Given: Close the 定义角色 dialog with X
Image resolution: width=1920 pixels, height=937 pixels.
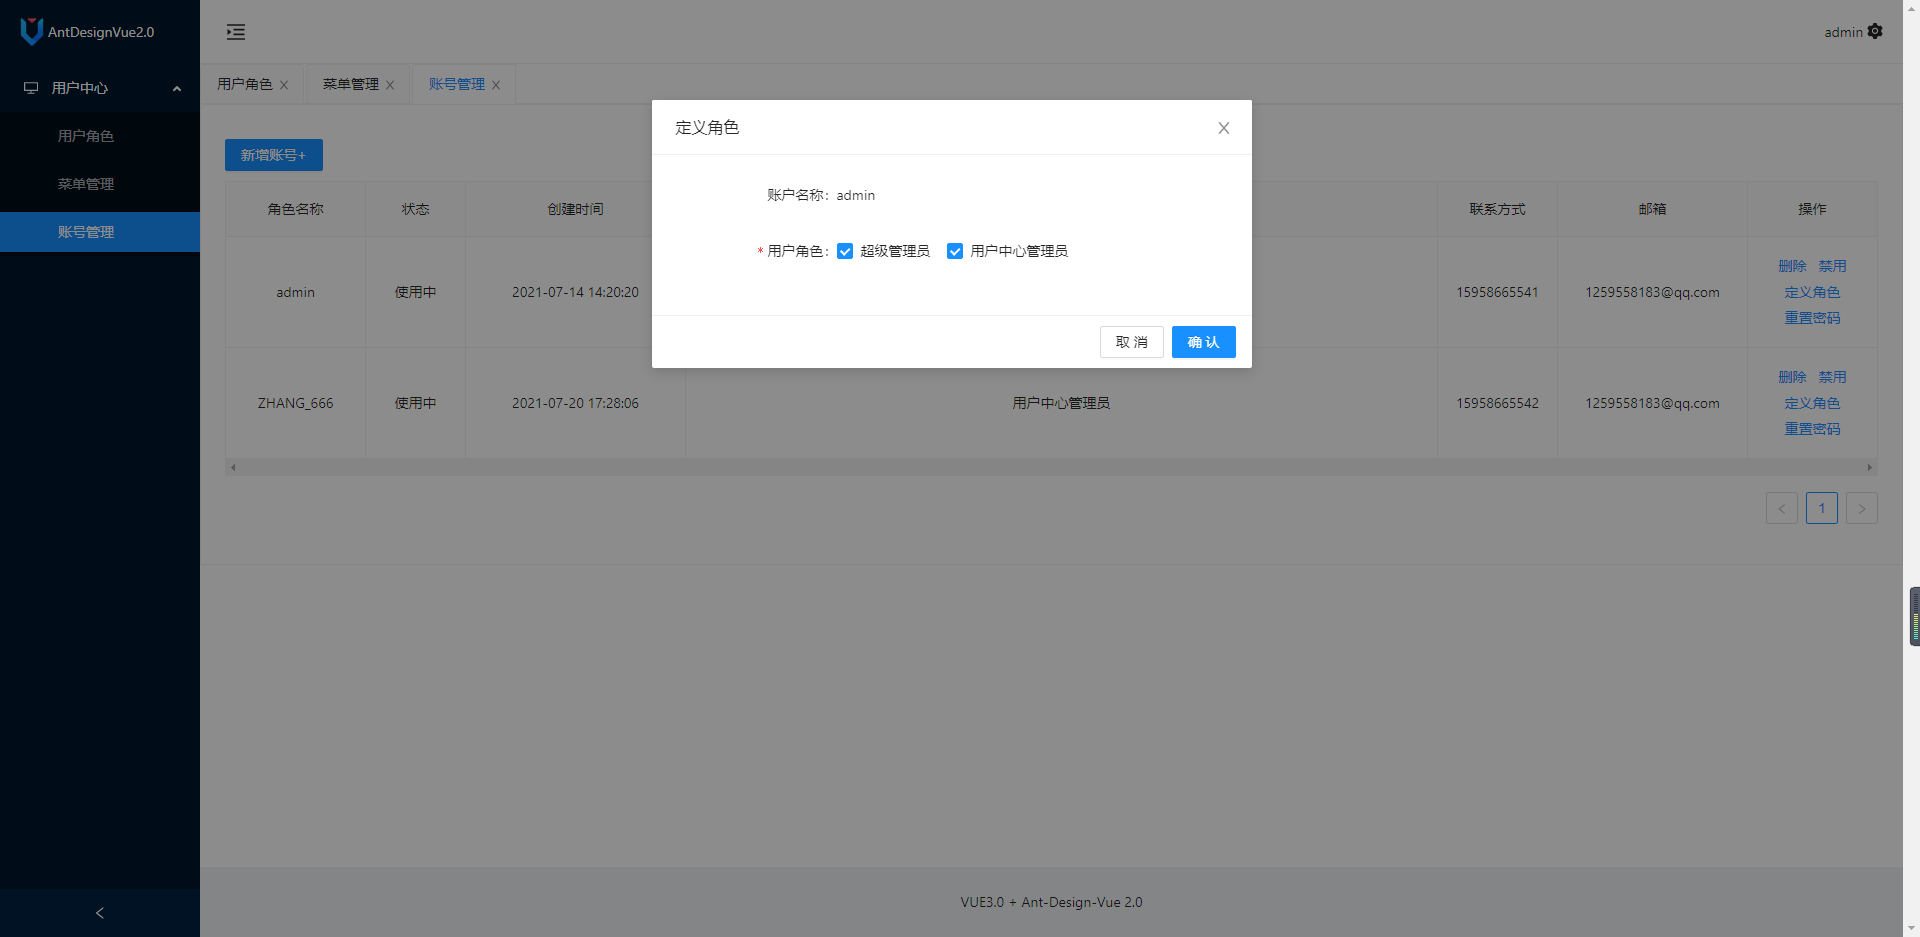Looking at the screenshot, I should [x=1223, y=128].
